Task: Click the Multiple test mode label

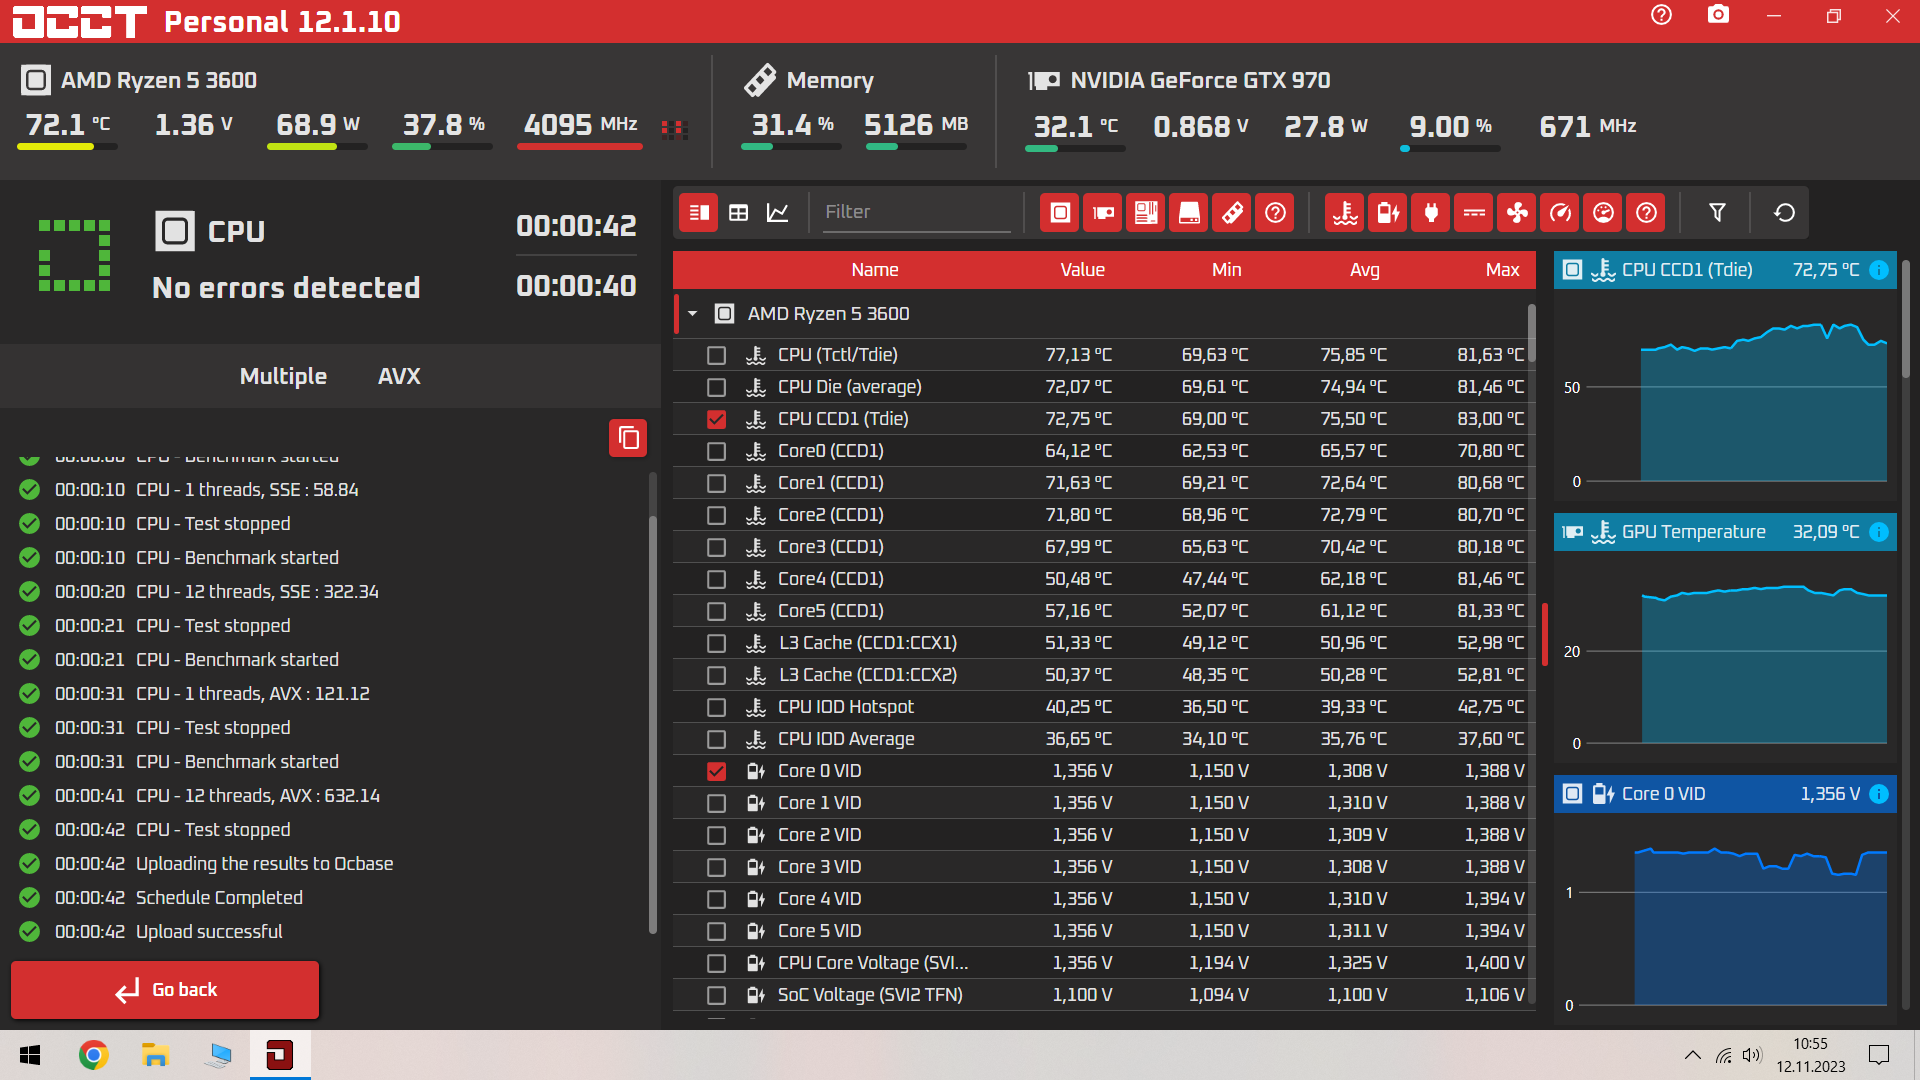Action: [283, 376]
